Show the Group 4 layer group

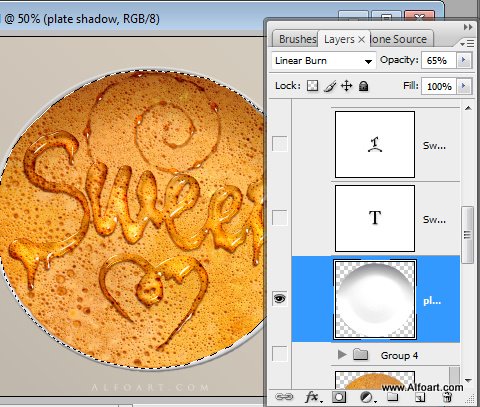pos(280,354)
